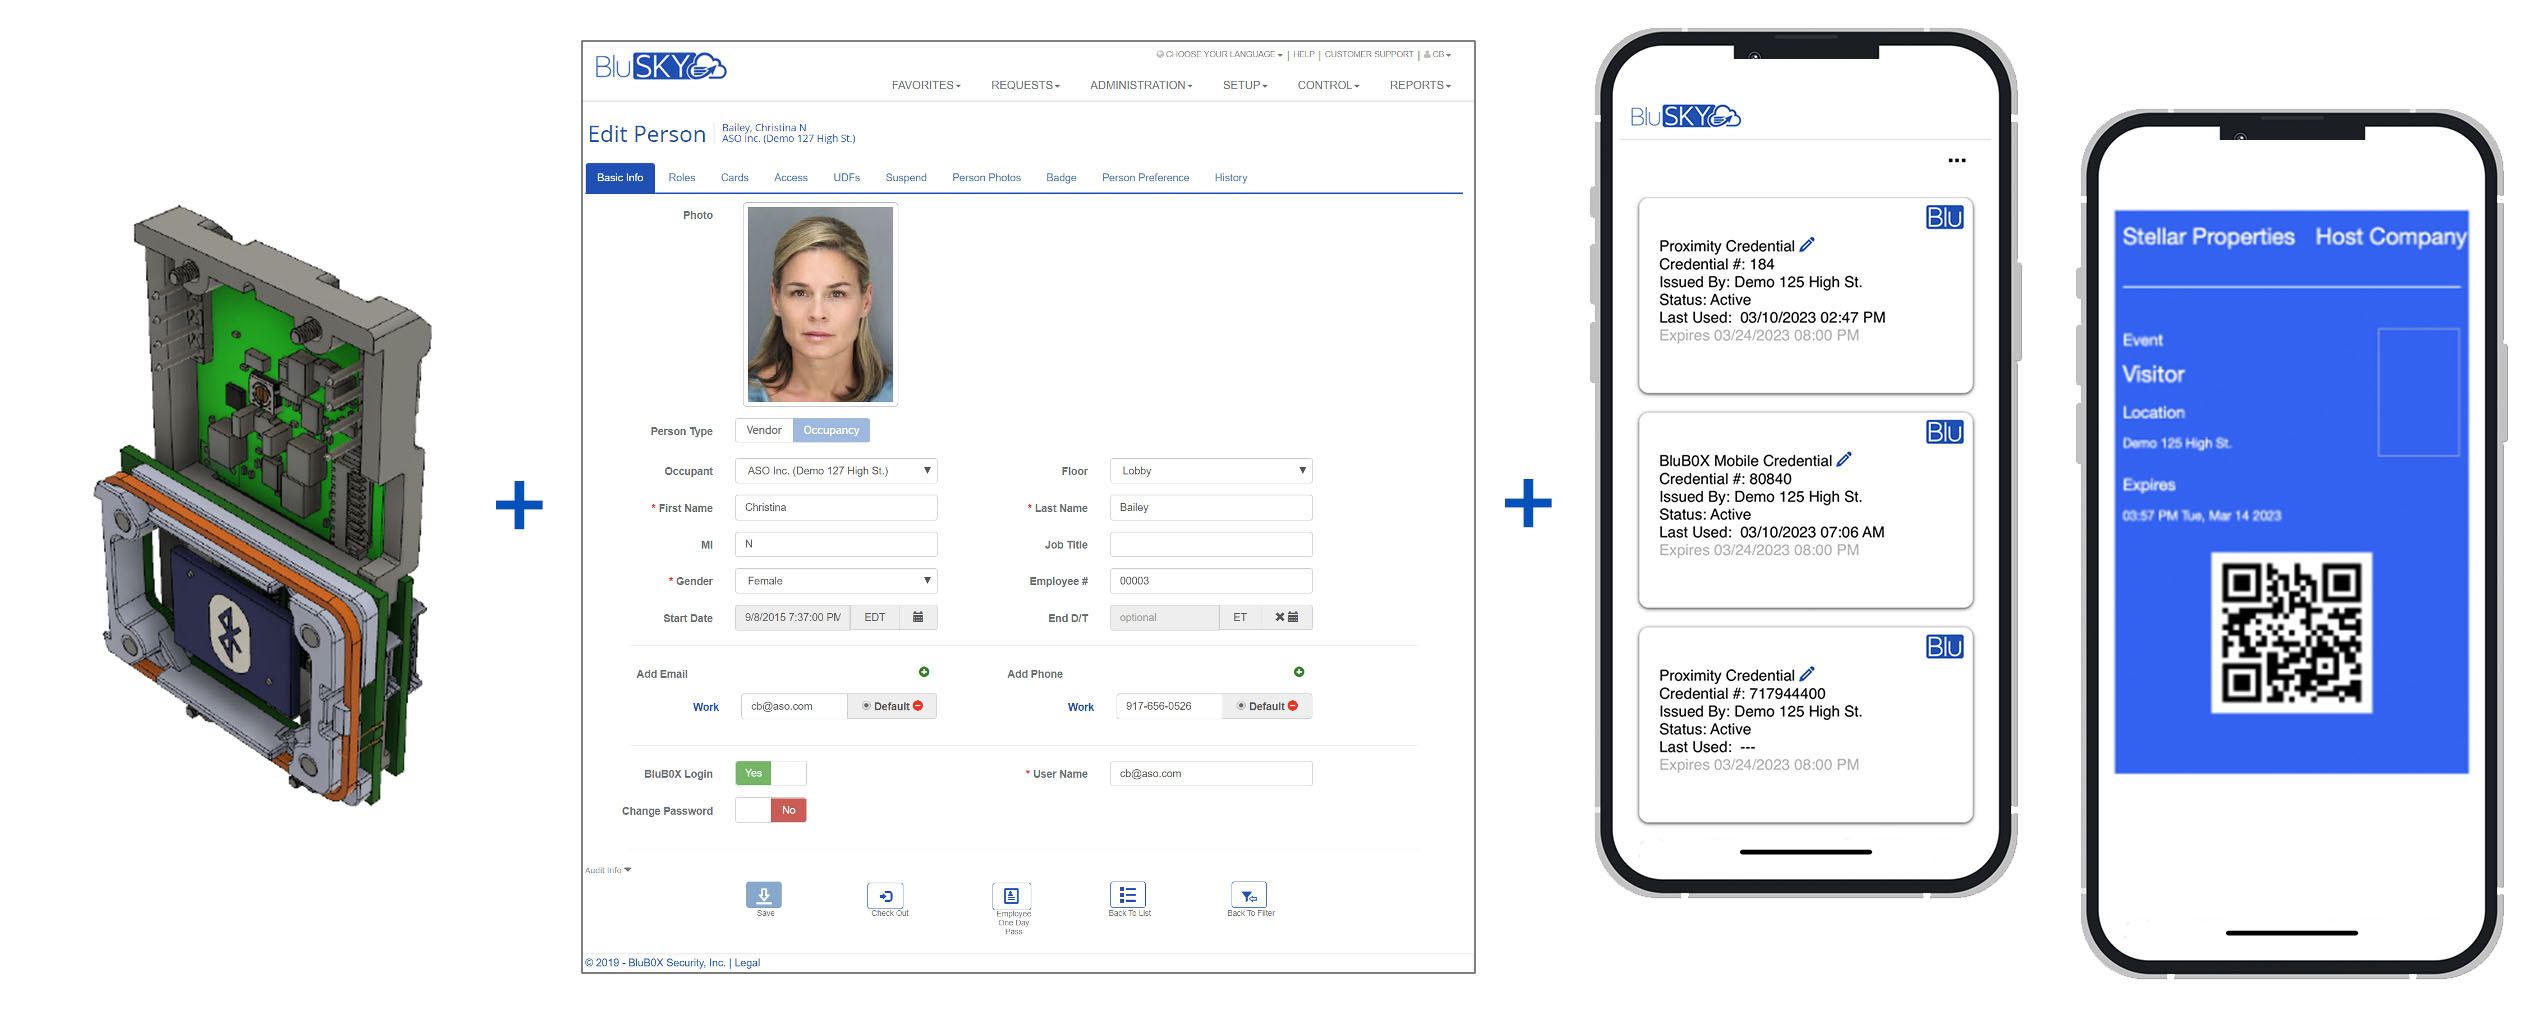
Task: Click pencil icon next to BluB0X Mobile Credential
Action: coord(1844,460)
